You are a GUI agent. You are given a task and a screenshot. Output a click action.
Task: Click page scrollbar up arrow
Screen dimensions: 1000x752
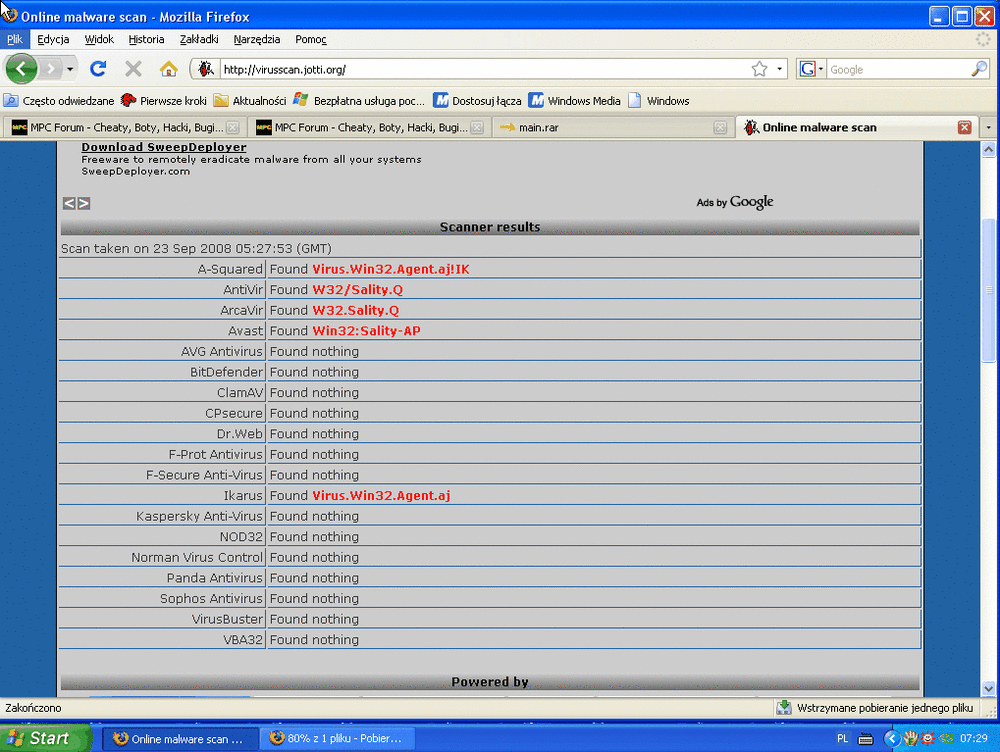tap(989, 149)
